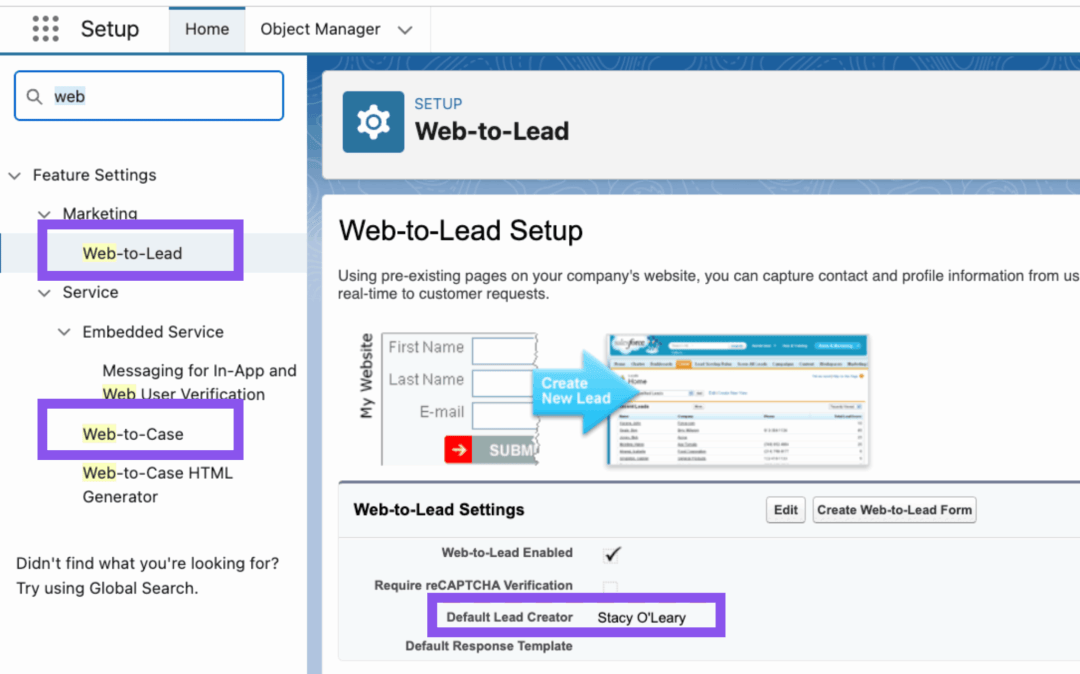
Task: Click the Setup gear icon in header
Action: click(373, 122)
